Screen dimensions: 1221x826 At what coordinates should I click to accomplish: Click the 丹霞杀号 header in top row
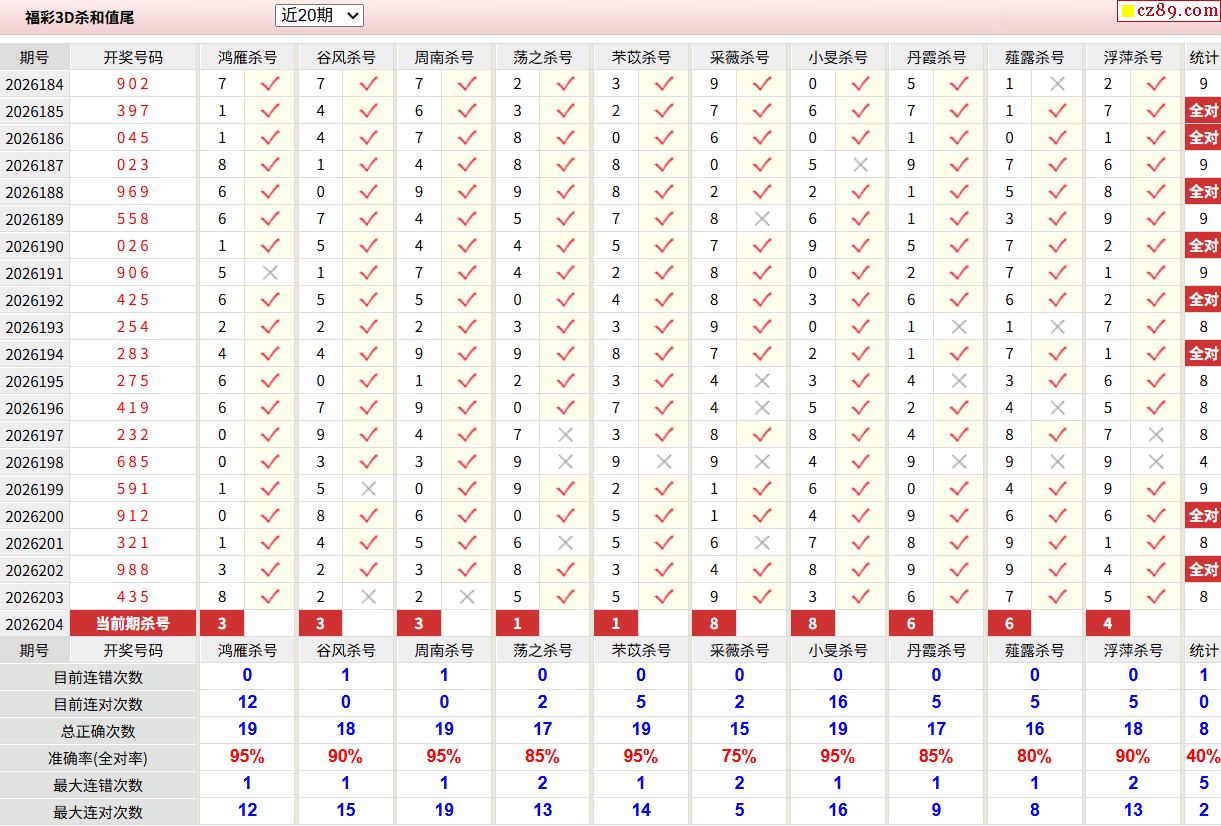pos(936,58)
